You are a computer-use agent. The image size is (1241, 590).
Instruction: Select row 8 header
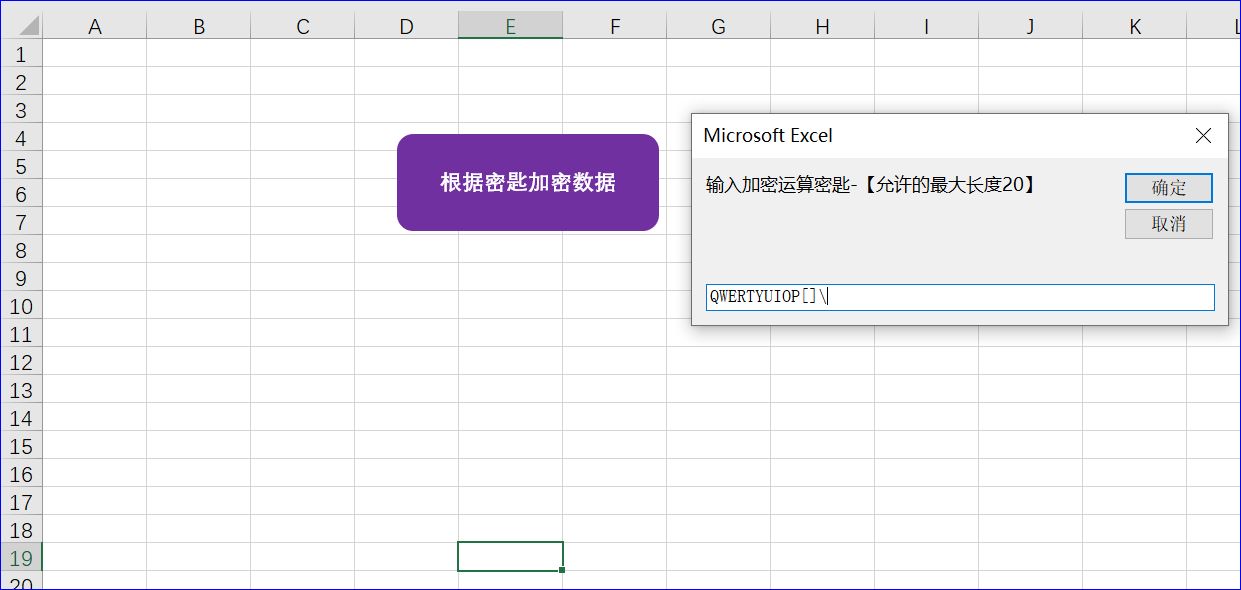tap(21, 250)
